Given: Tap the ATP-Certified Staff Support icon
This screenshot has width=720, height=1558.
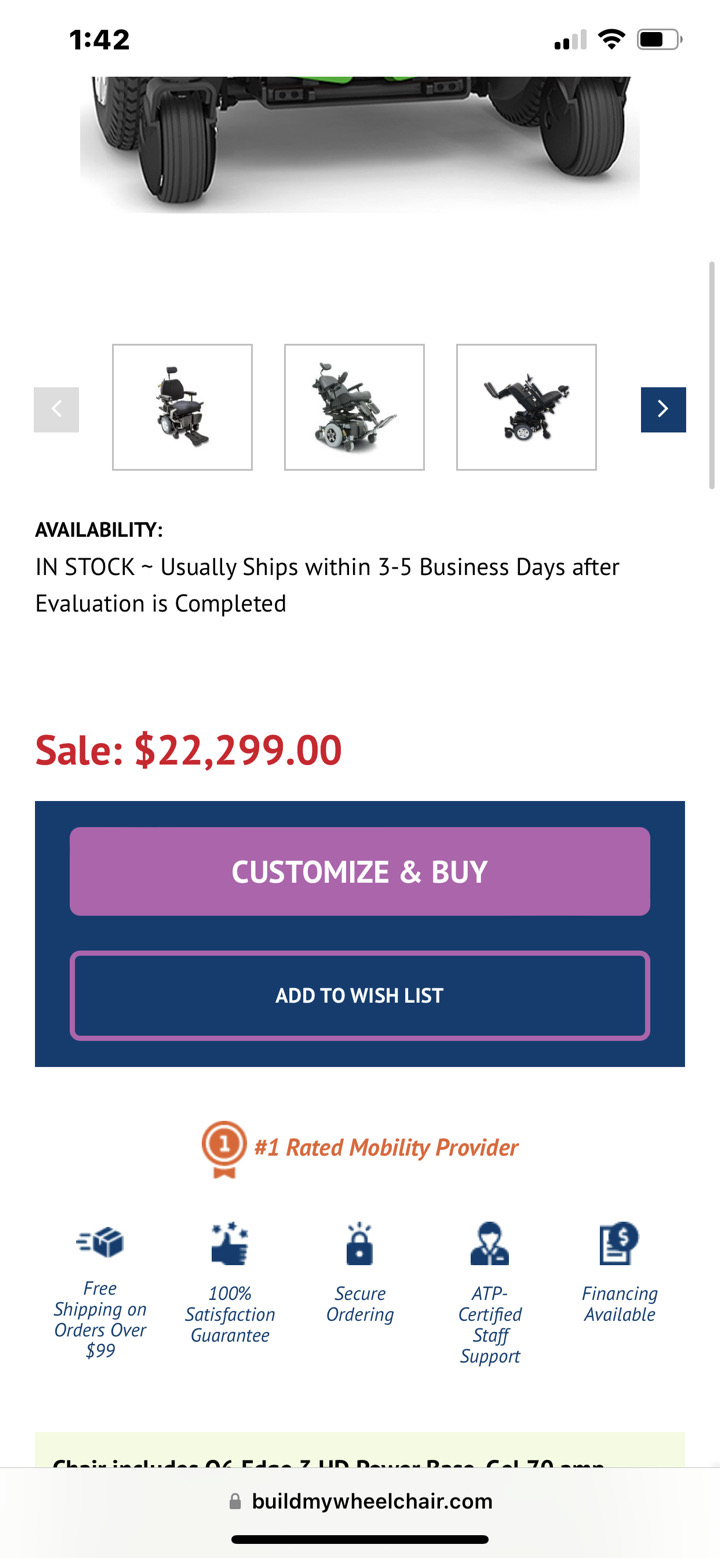Looking at the screenshot, I should [489, 1243].
